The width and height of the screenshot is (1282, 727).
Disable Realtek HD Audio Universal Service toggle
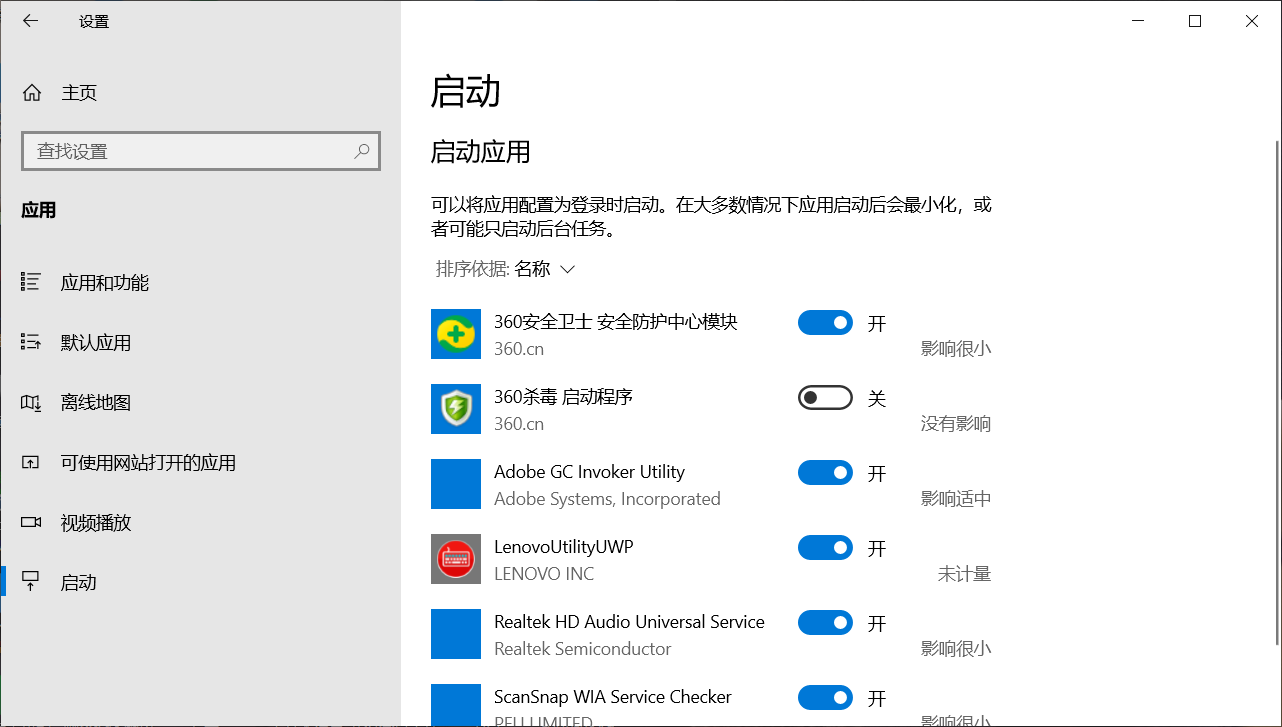pyautogui.click(x=825, y=623)
